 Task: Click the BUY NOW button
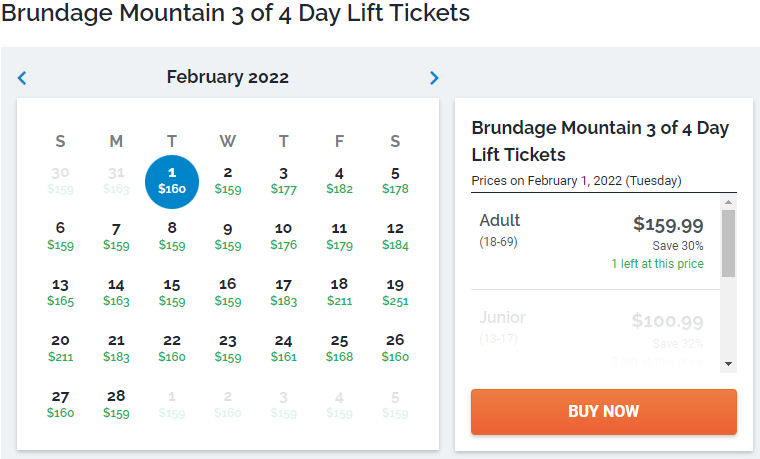pyautogui.click(x=603, y=411)
